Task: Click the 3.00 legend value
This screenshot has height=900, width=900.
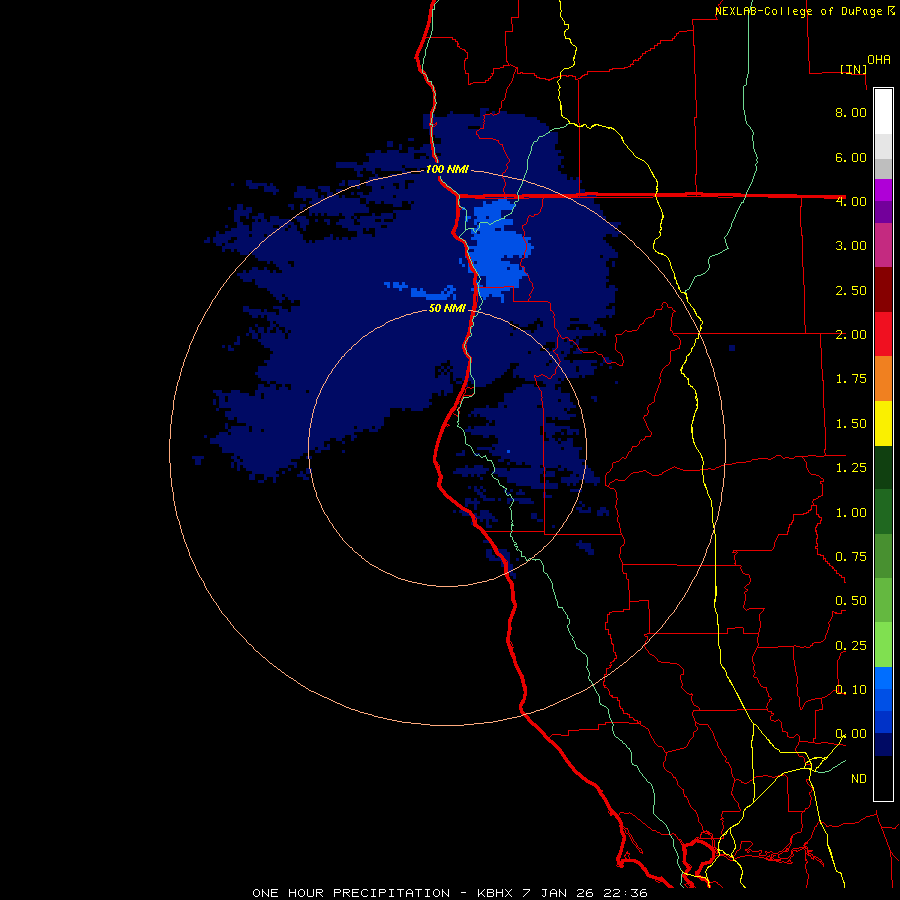Action: pyautogui.click(x=851, y=246)
